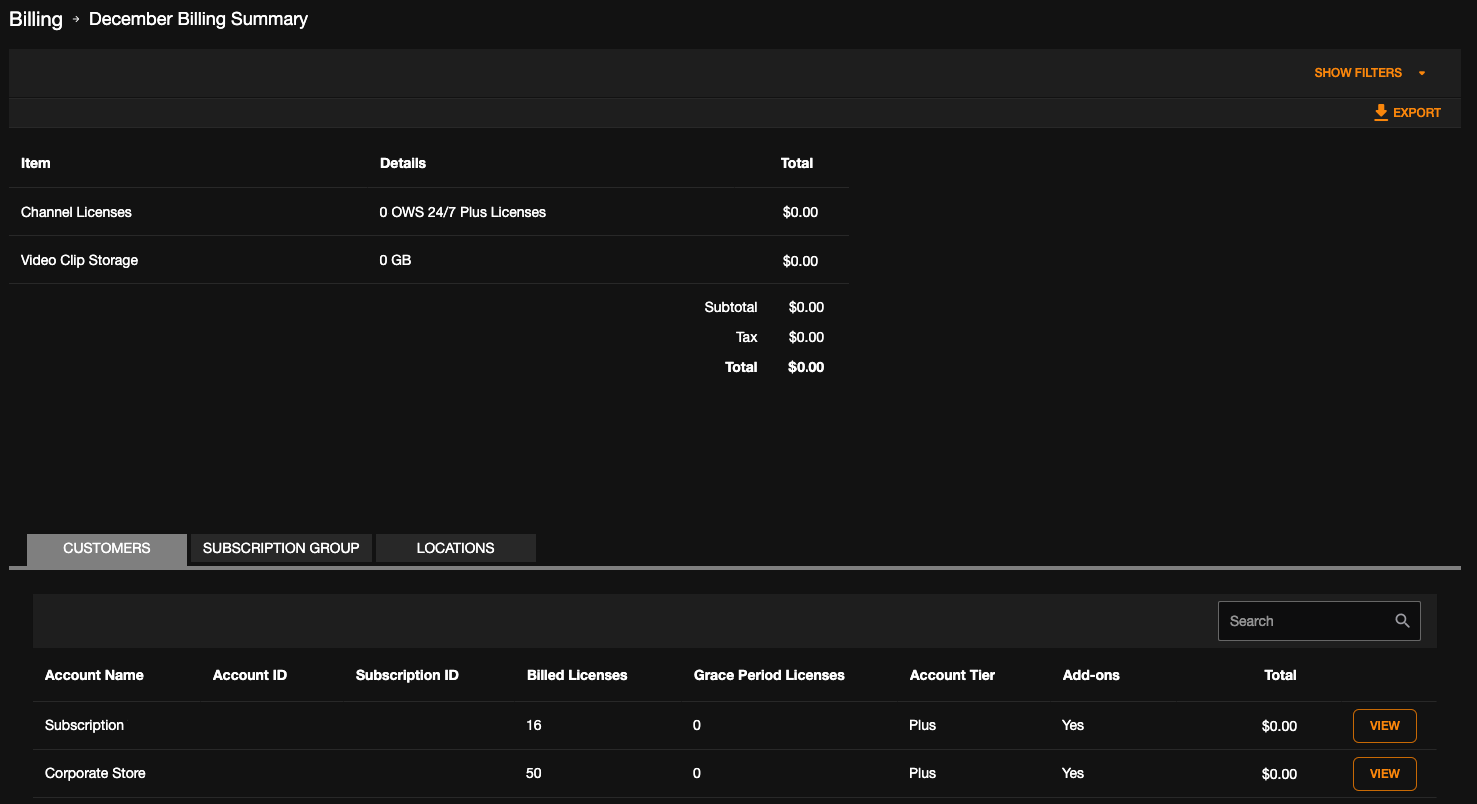
Task: Click Plus tier in Subscription row
Action: point(923,725)
